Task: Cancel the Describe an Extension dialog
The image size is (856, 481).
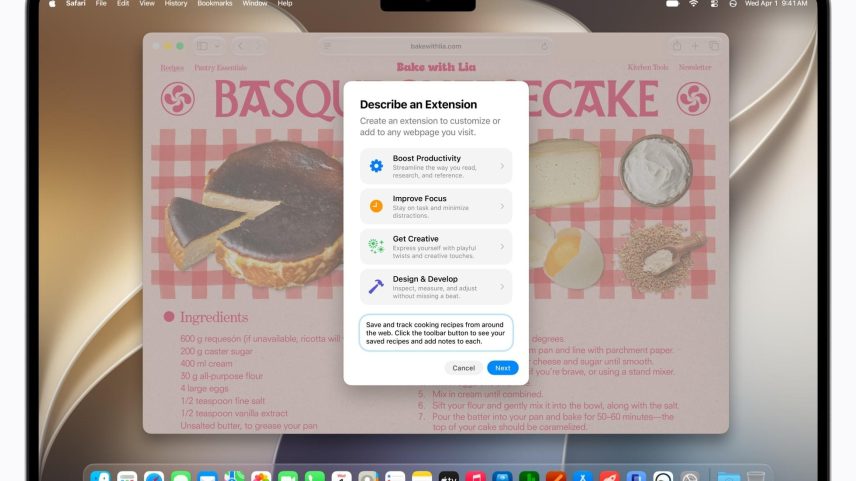Action: [463, 368]
